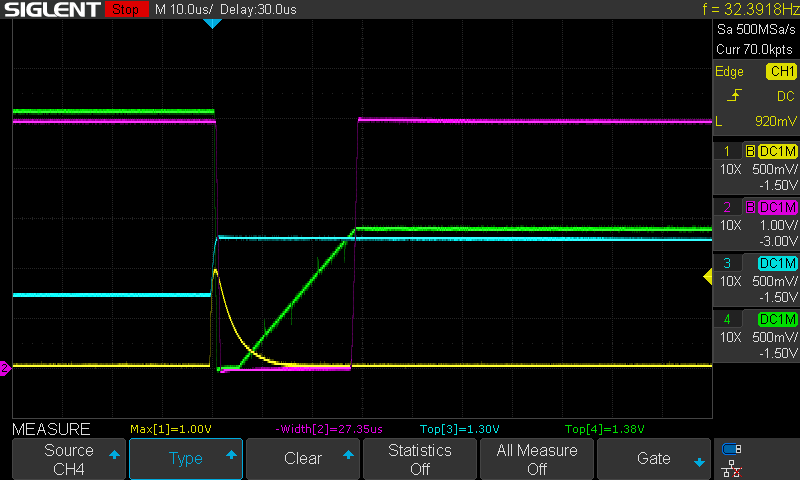Click the CH1 trigger source badge
Screen dimensions: 800x480
click(x=780, y=72)
